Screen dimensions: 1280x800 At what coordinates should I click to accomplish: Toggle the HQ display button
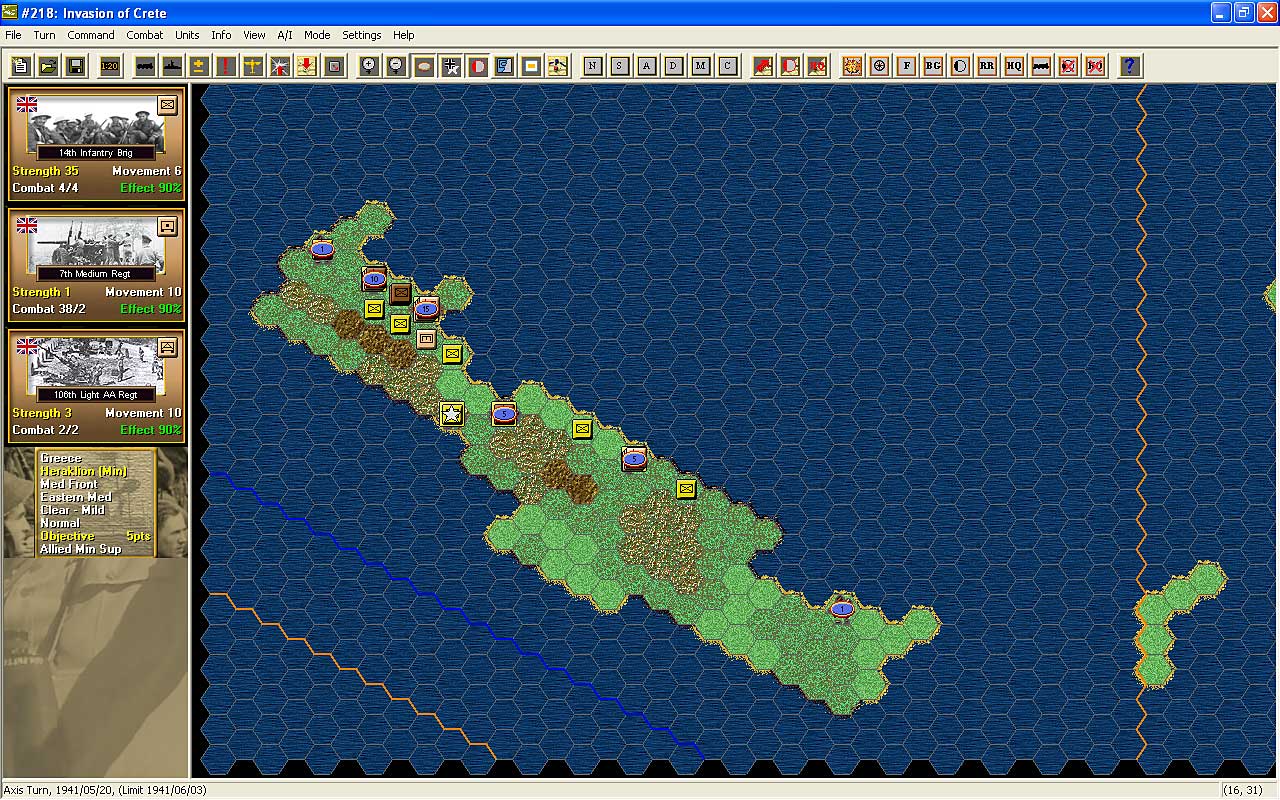pos(1014,66)
